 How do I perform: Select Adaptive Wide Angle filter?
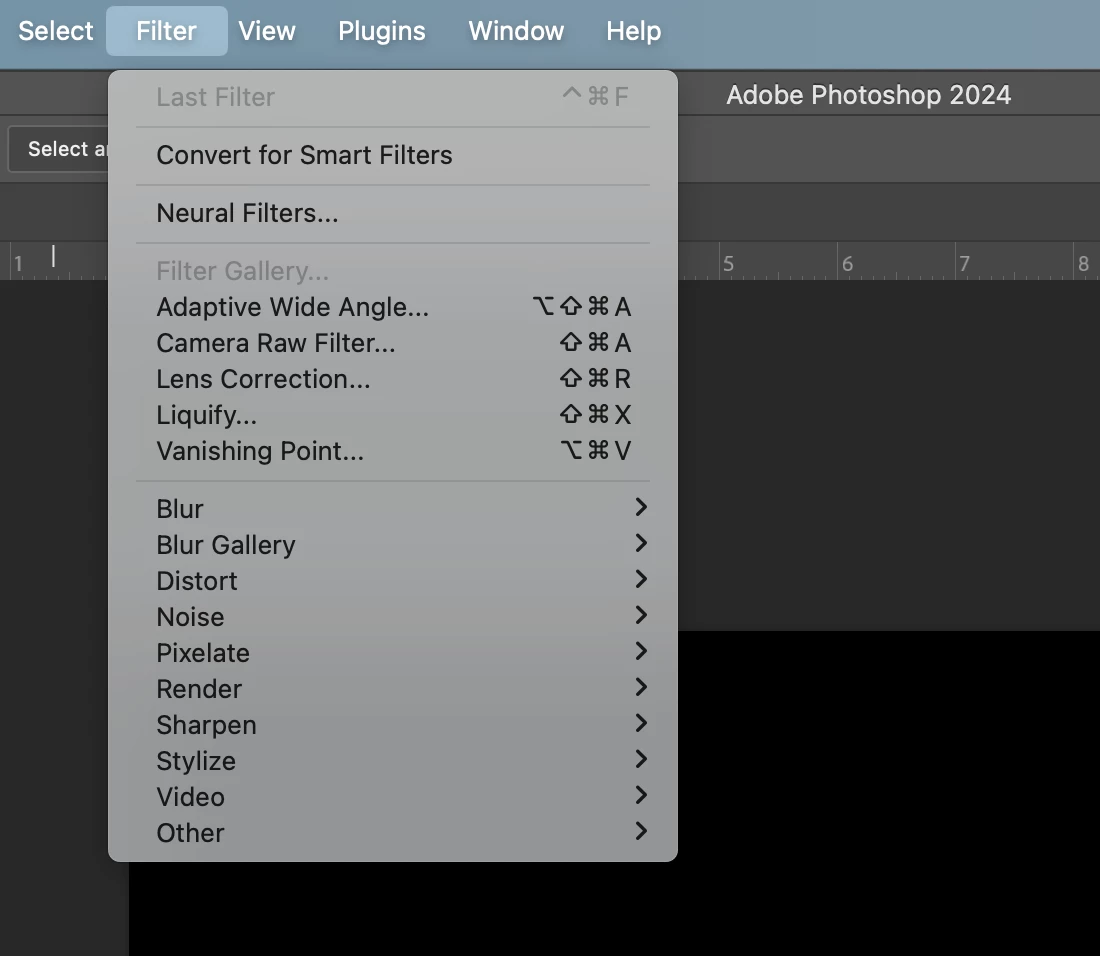(393, 307)
